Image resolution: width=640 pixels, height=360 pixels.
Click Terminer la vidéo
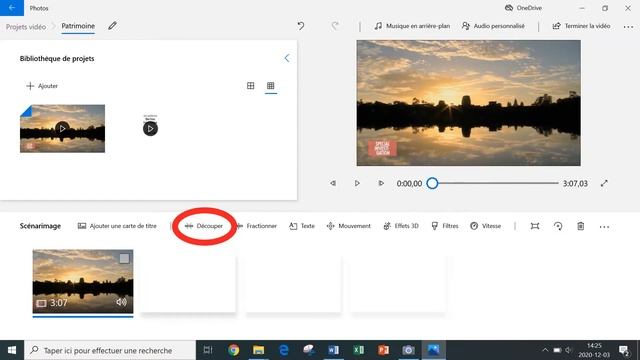(x=582, y=26)
